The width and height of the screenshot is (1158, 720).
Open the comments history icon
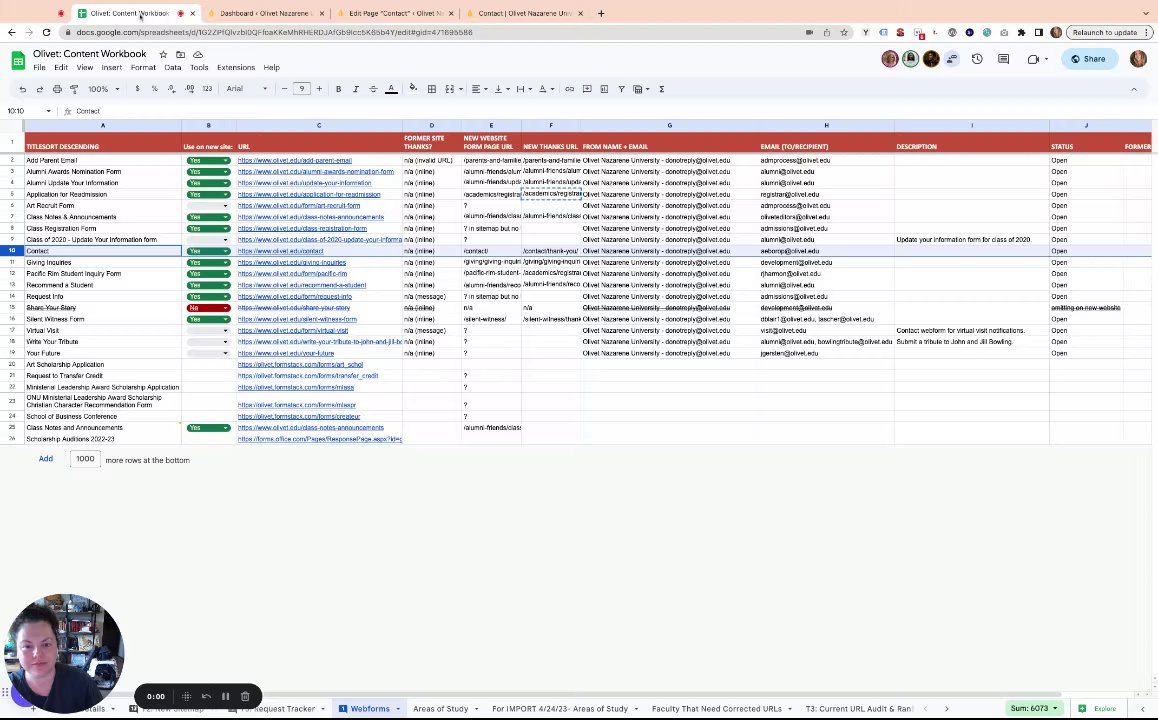[x=1003, y=59]
